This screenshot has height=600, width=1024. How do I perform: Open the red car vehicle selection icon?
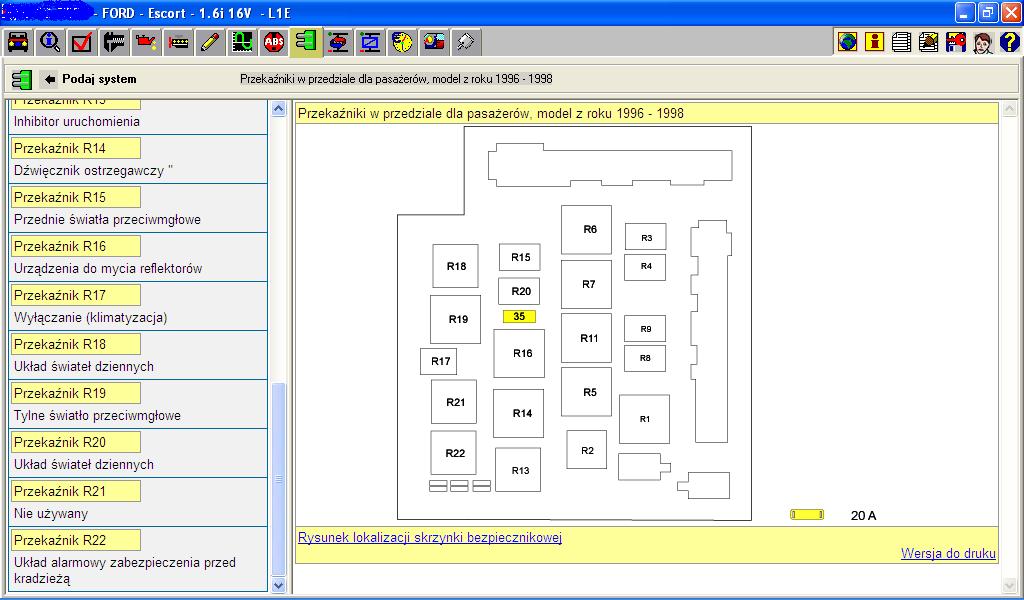[18, 42]
